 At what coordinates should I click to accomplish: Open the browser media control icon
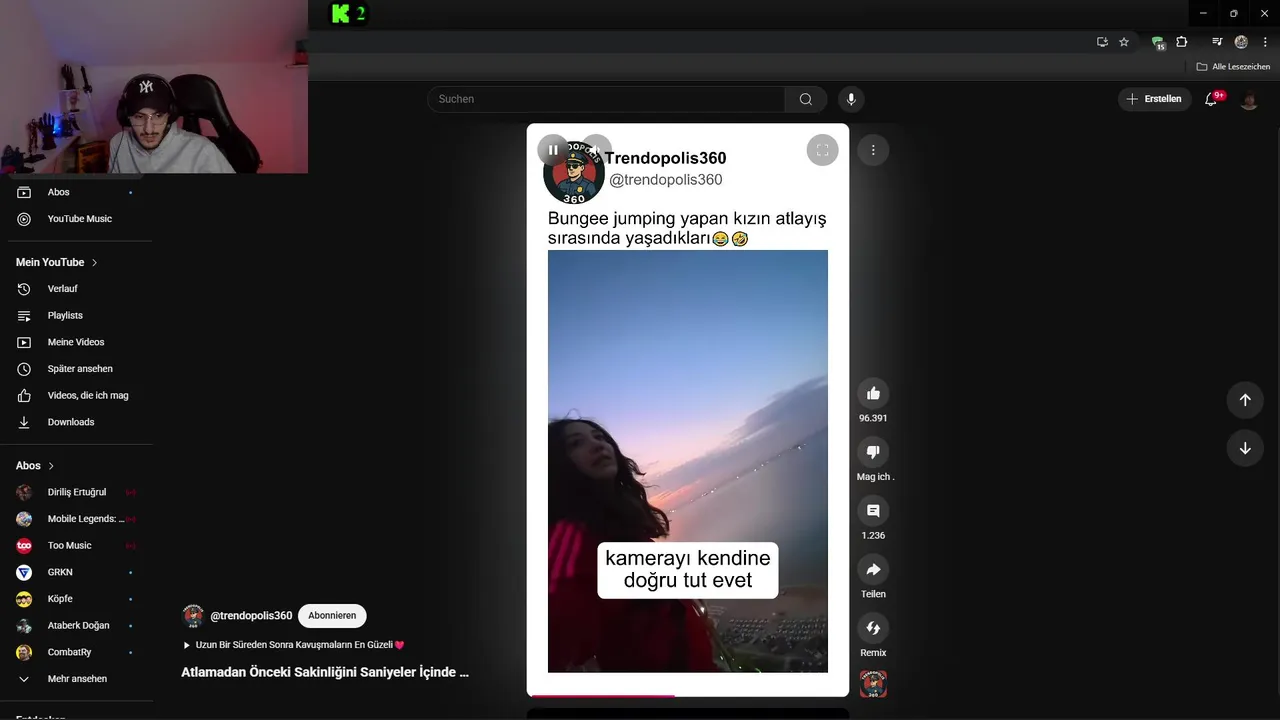[1217, 42]
